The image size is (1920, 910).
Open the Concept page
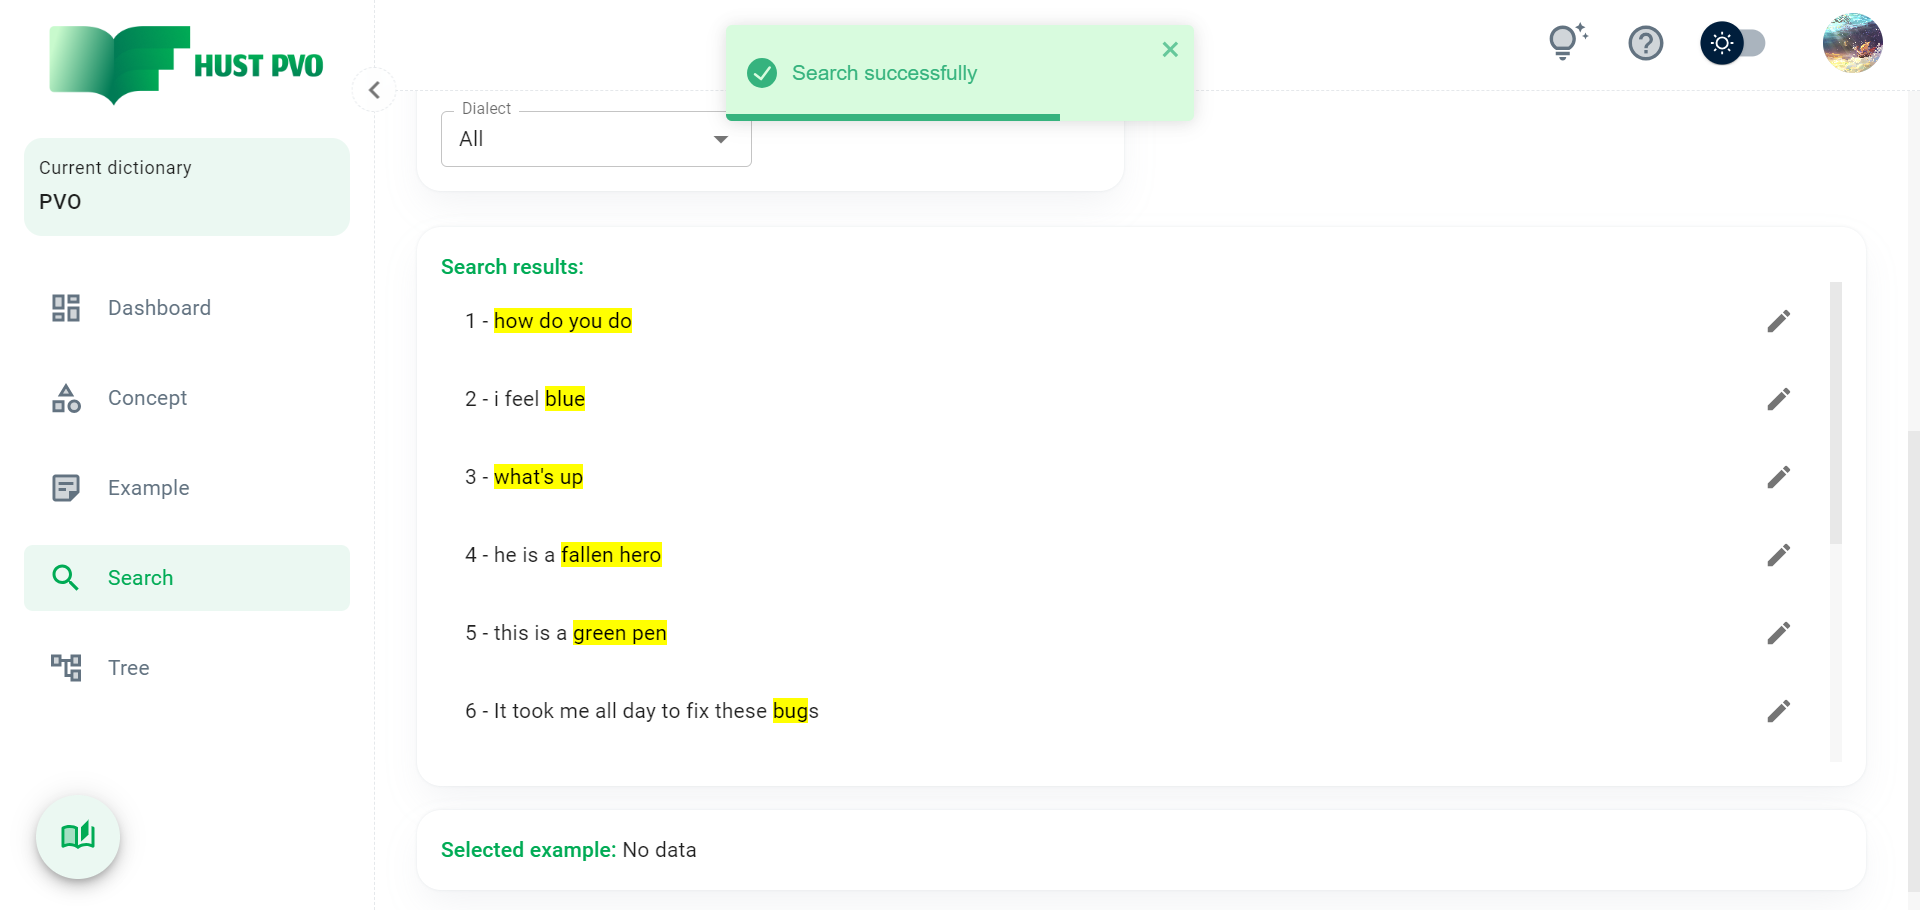(x=187, y=398)
